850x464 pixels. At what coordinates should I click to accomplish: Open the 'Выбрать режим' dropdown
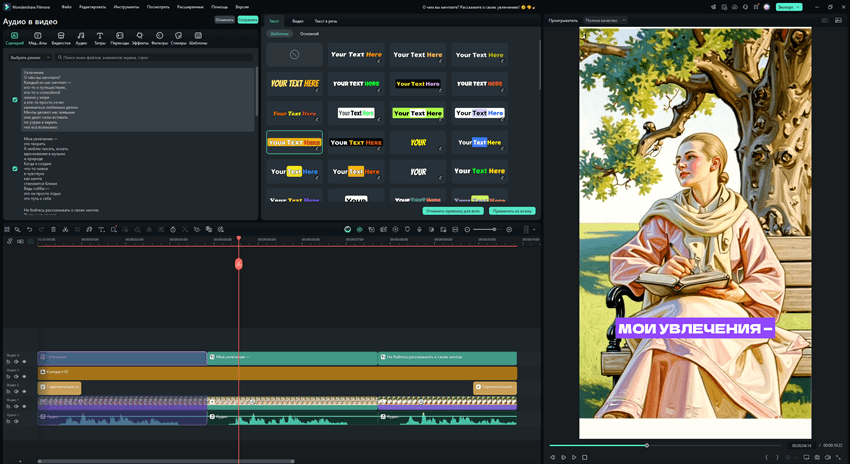pos(31,58)
